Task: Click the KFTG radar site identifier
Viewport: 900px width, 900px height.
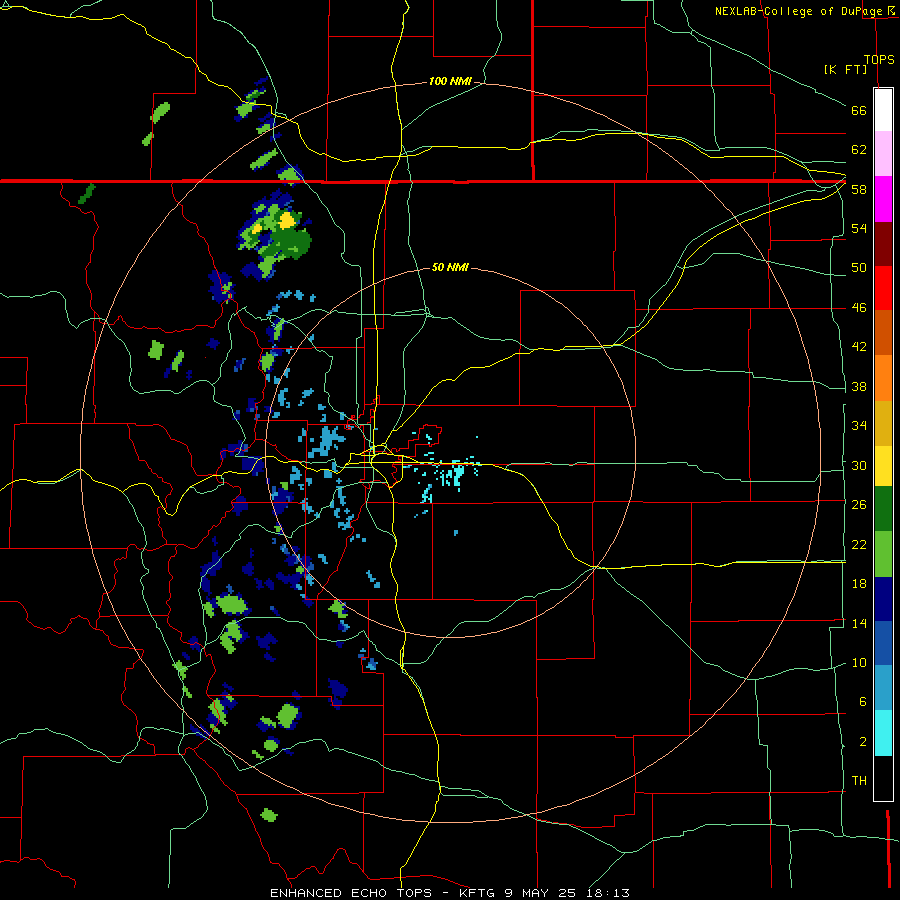Action: 476,893
